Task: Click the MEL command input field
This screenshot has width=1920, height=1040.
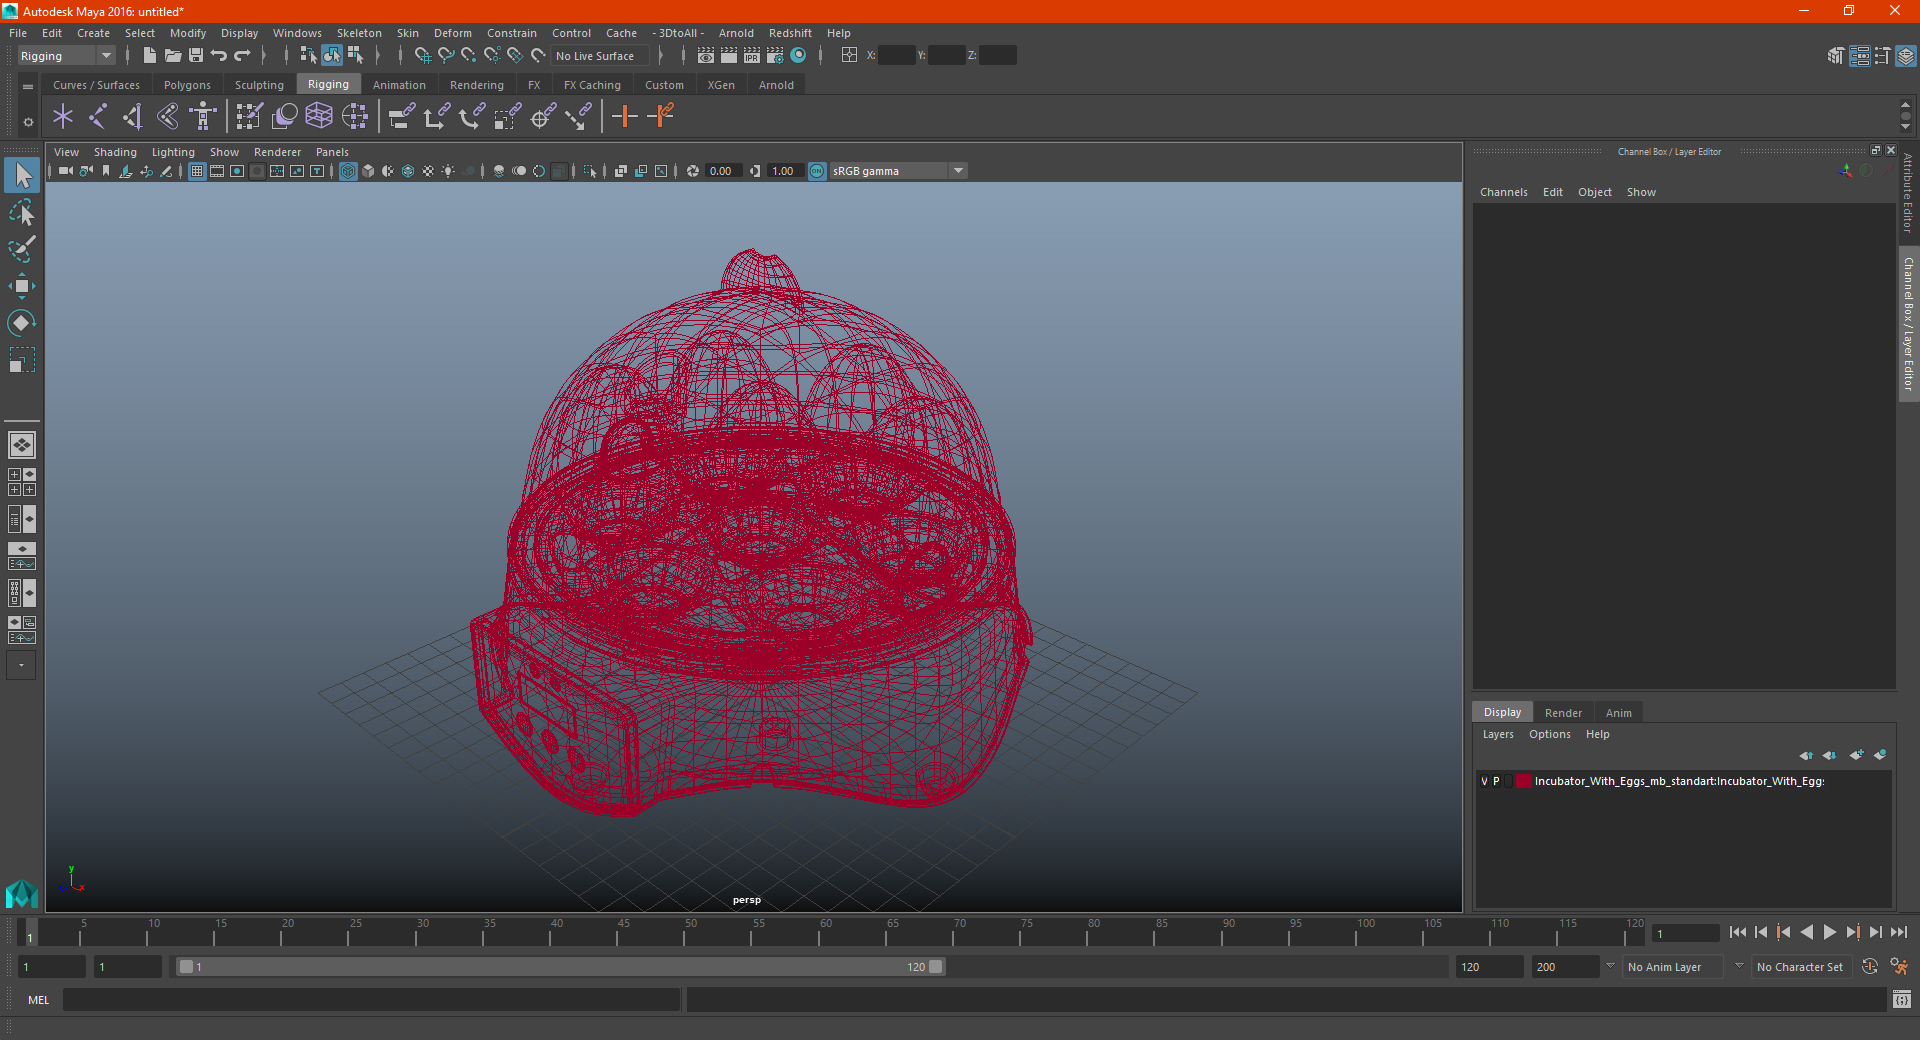Action: pos(371,1000)
